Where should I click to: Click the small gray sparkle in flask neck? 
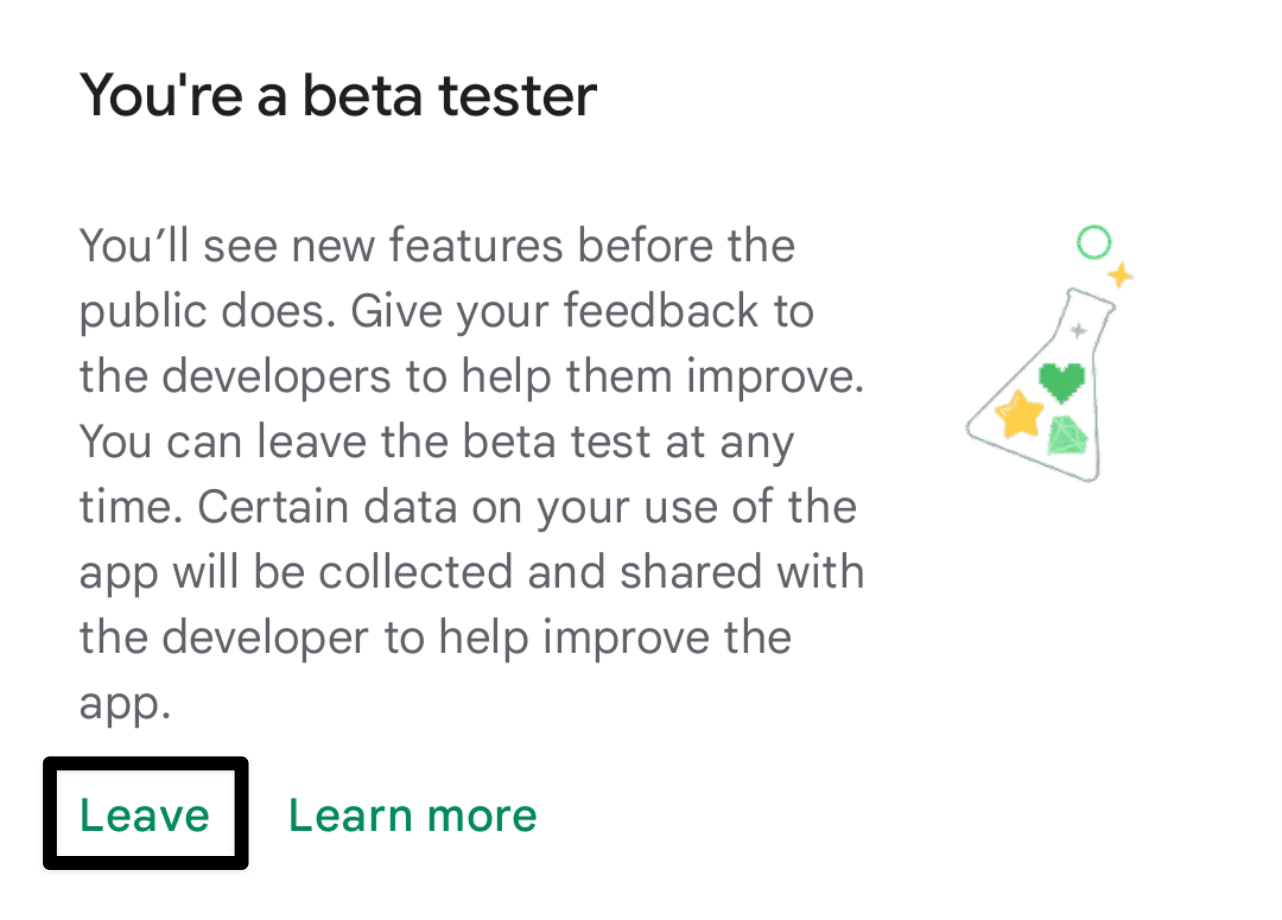[x=1077, y=329]
